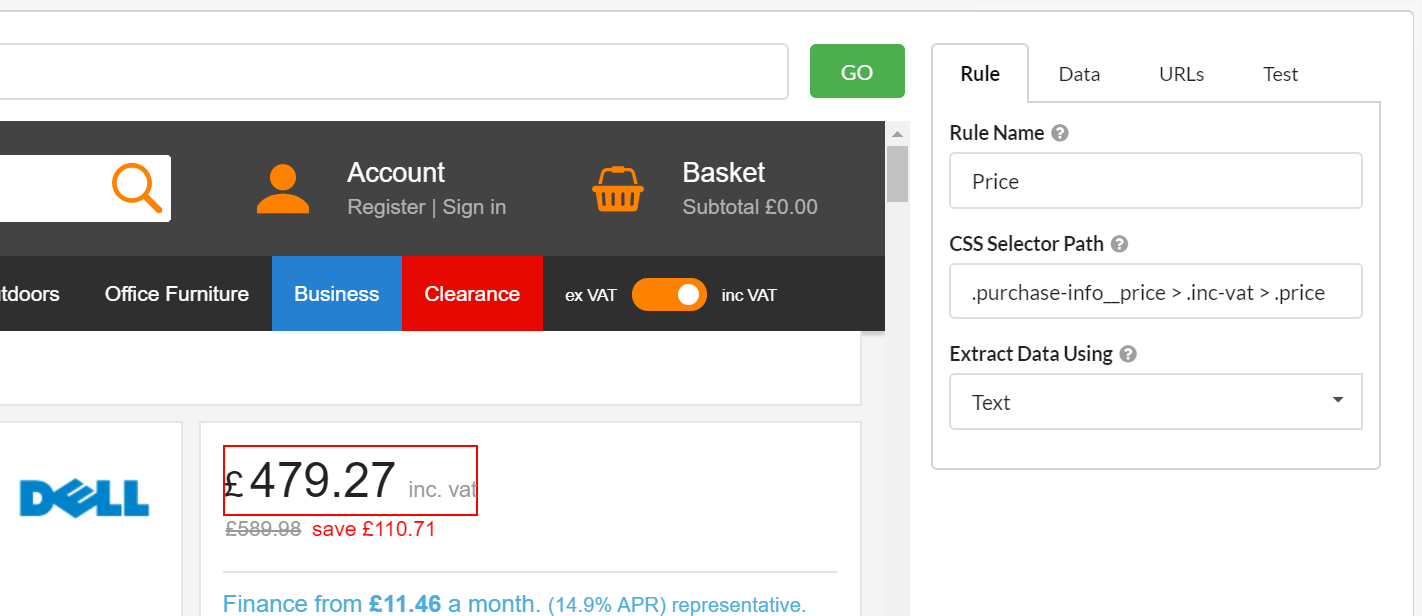Screen dimensions: 1422x616
Task: Switch to the Data tab
Action: (1079, 74)
